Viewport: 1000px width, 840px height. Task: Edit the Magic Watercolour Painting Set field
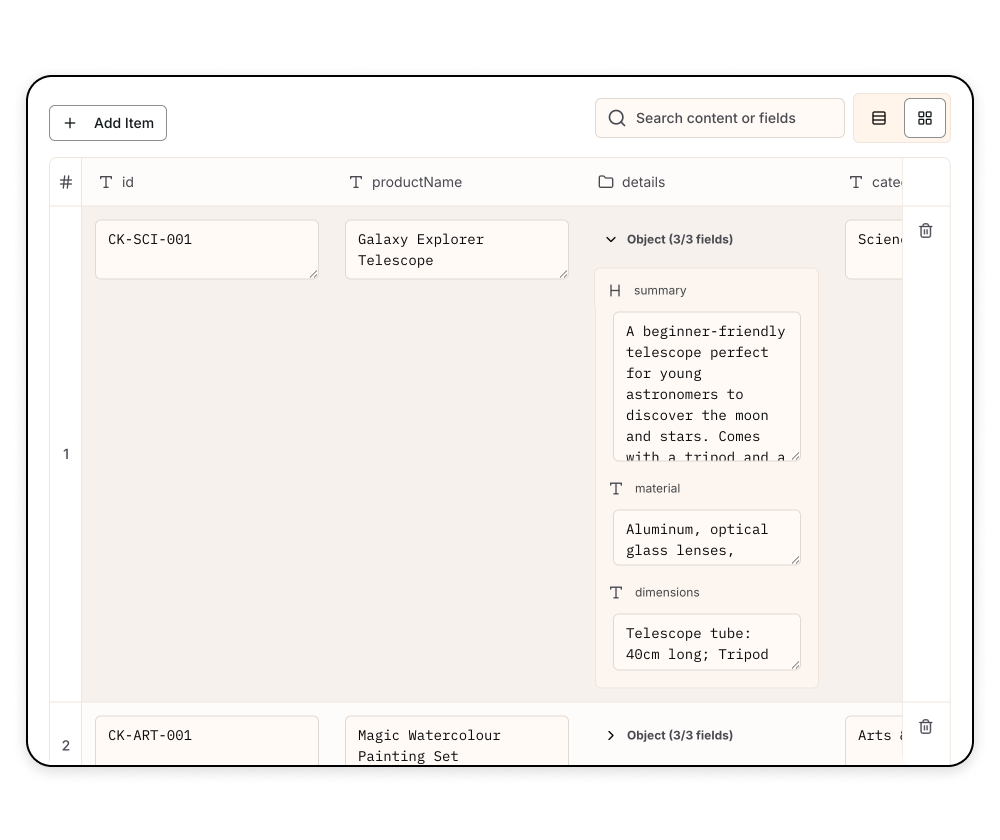[457, 740]
